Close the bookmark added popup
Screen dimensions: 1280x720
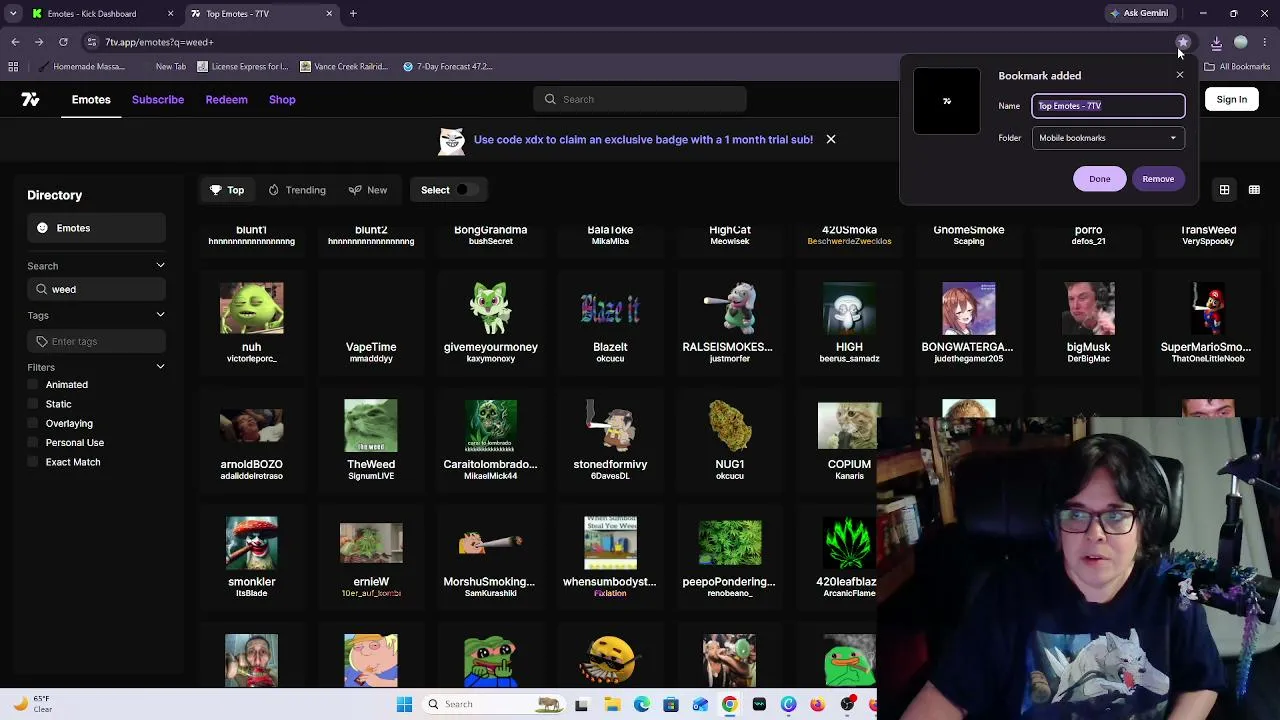coord(1180,75)
